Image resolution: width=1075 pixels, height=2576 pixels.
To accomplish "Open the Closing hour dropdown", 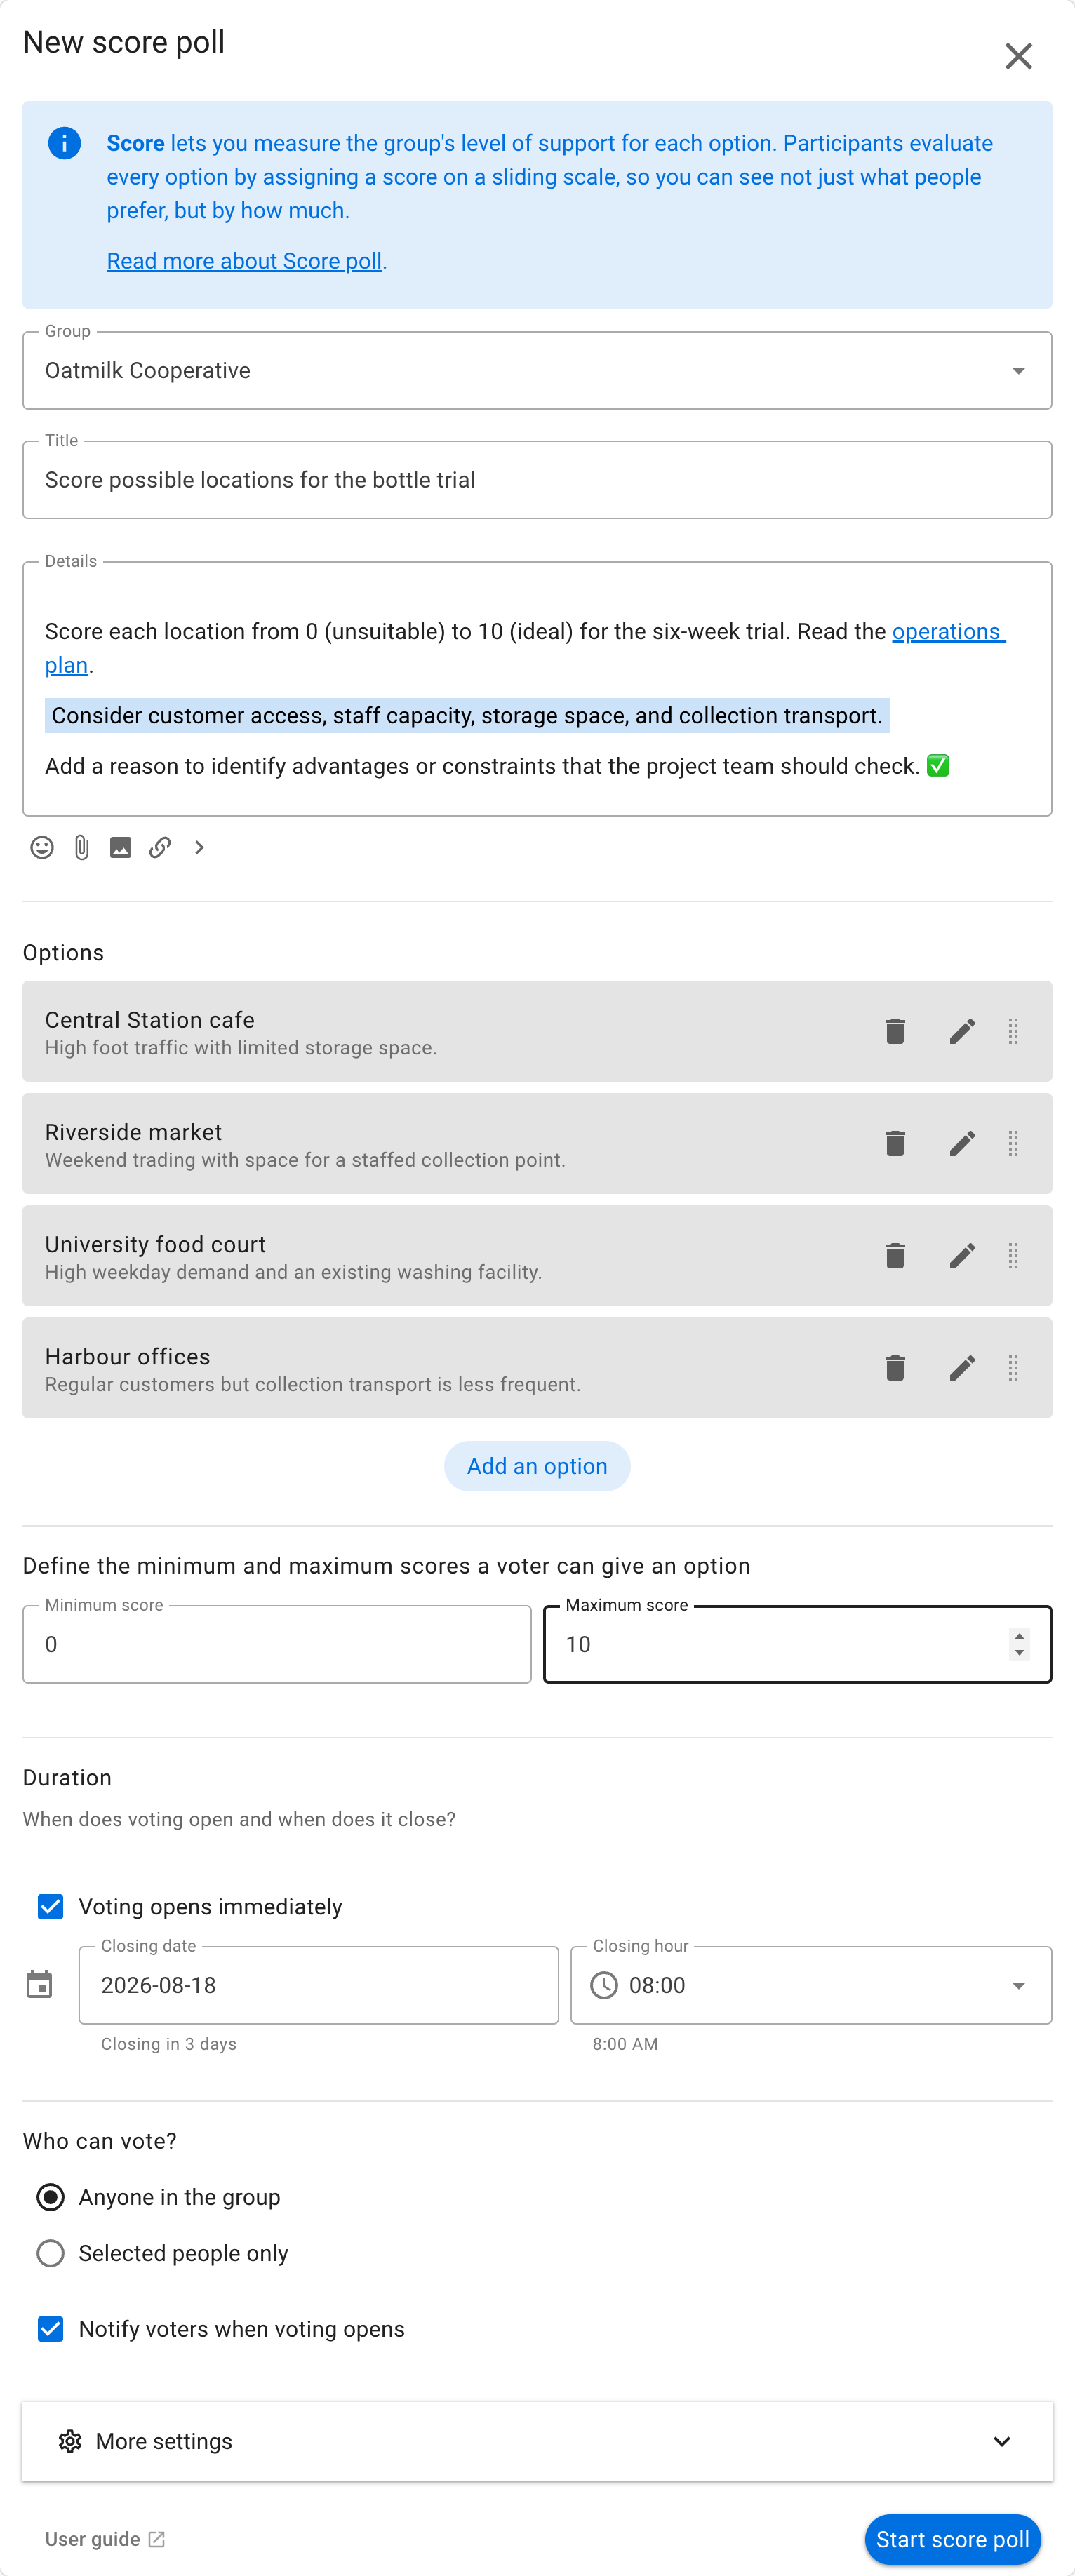I will click(811, 1984).
